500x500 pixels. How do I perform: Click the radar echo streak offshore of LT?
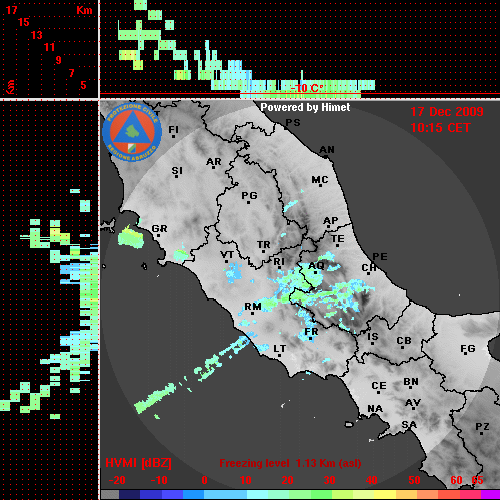point(192,375)
